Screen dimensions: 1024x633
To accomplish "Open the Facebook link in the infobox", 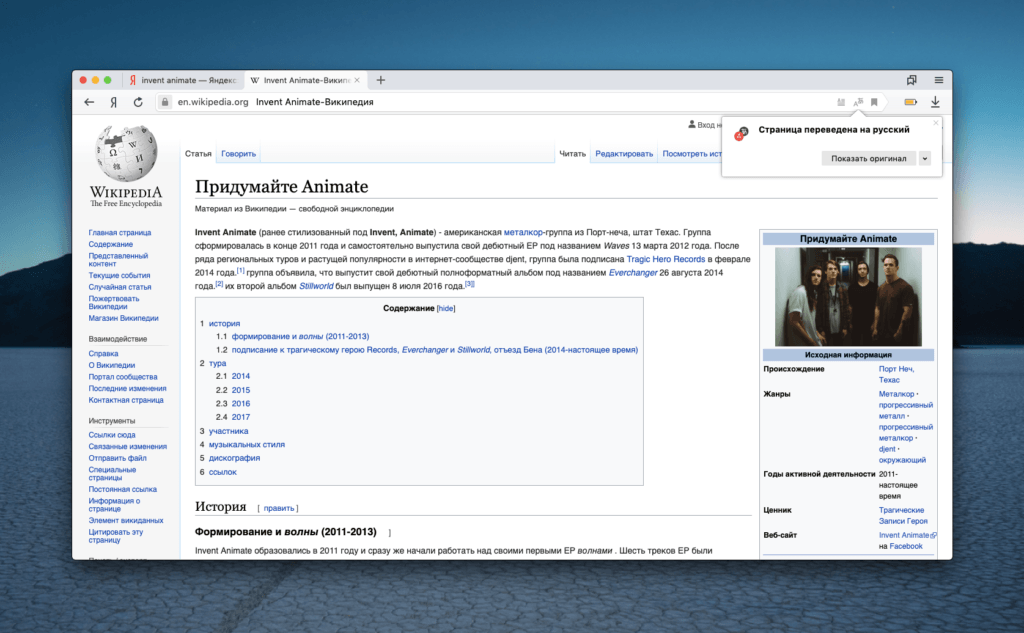I will [x=906, y=546].
